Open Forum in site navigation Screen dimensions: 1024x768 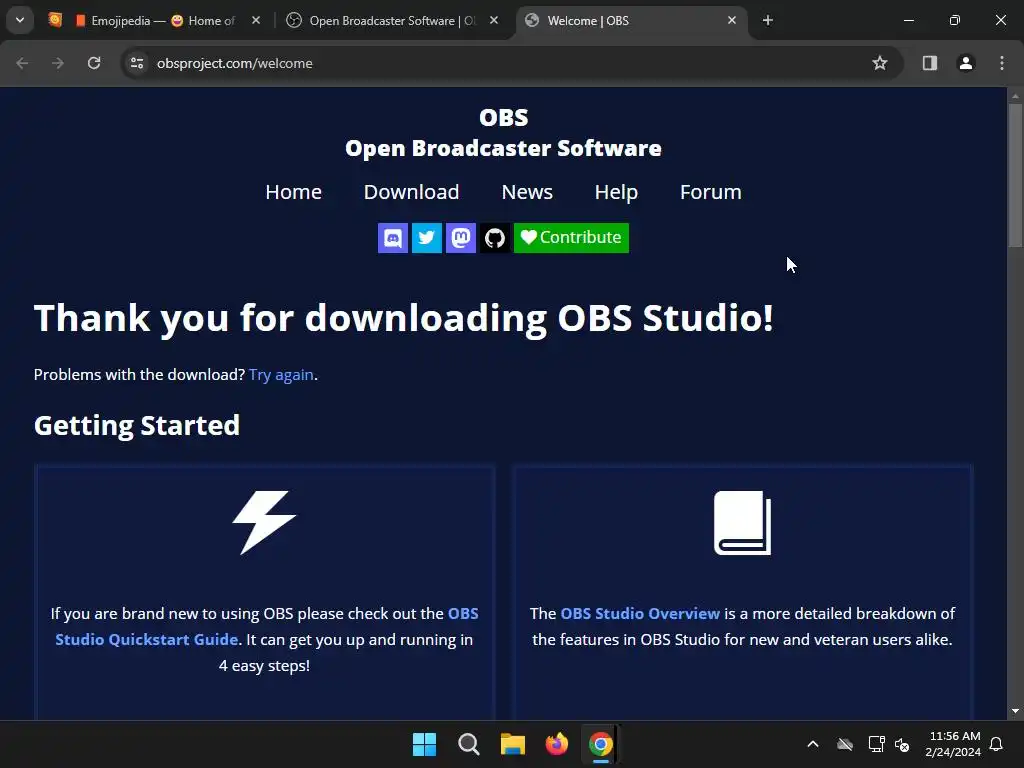[x=711, y=192]
